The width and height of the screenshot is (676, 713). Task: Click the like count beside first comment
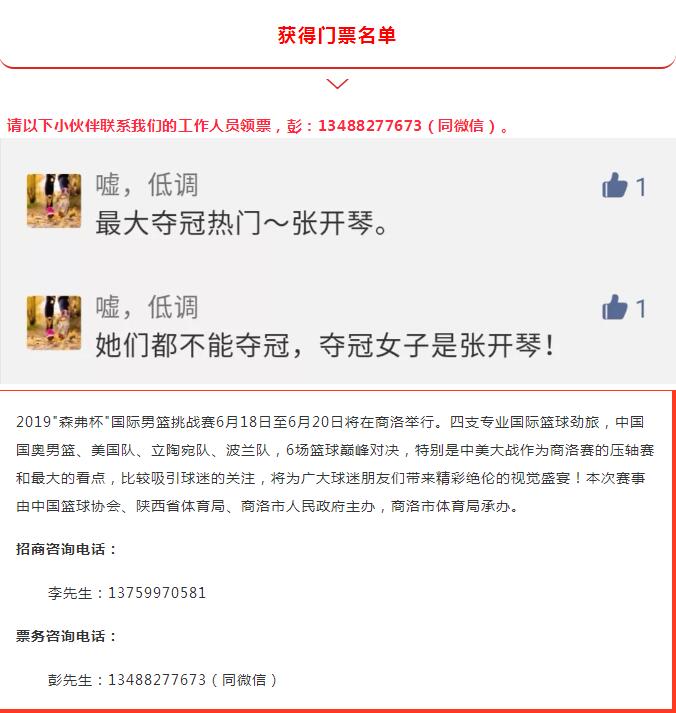pos(641,187)
